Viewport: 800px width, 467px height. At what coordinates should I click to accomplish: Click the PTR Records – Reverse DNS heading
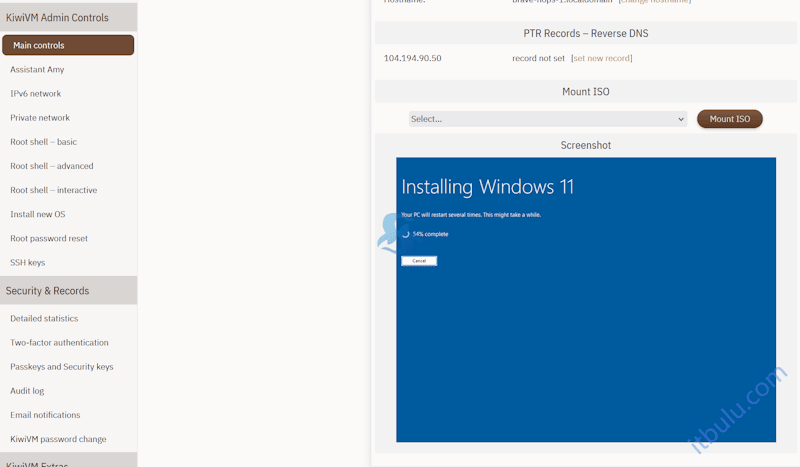tap(586, 33)
